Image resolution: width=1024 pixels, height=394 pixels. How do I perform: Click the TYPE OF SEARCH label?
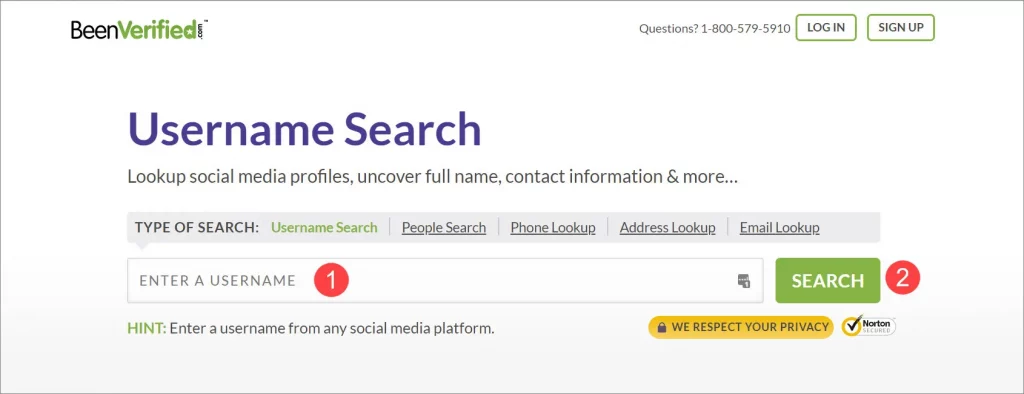coord(197,227)
